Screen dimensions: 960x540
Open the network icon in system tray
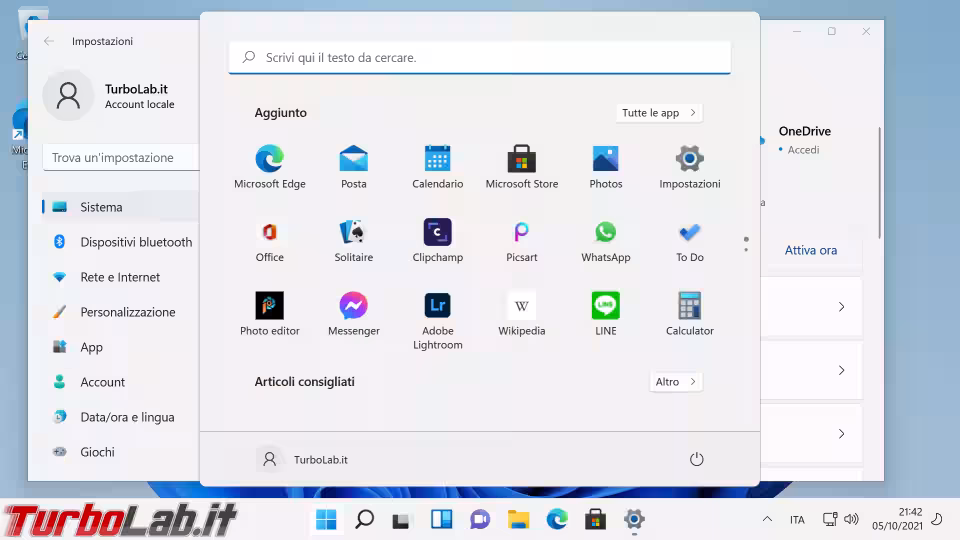[830, 519]
